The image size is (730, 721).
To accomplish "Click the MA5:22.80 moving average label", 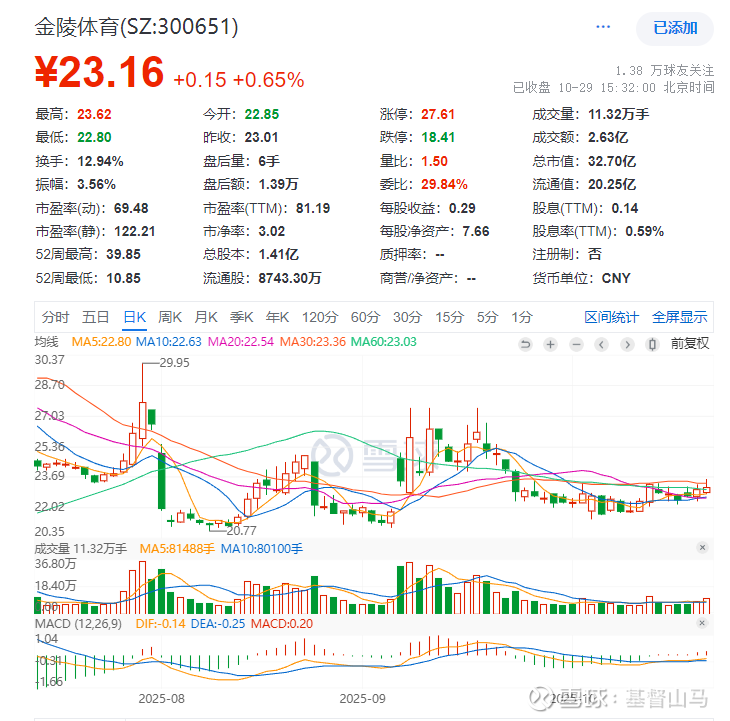I will tap(101, 342).
